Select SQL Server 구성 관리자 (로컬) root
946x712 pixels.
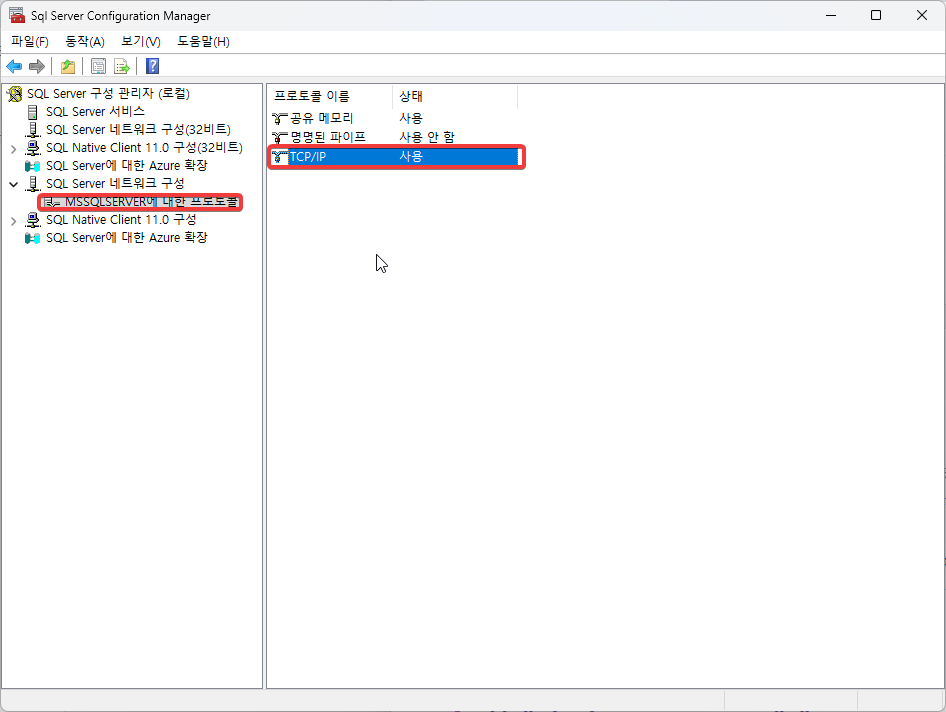[109, 94]
